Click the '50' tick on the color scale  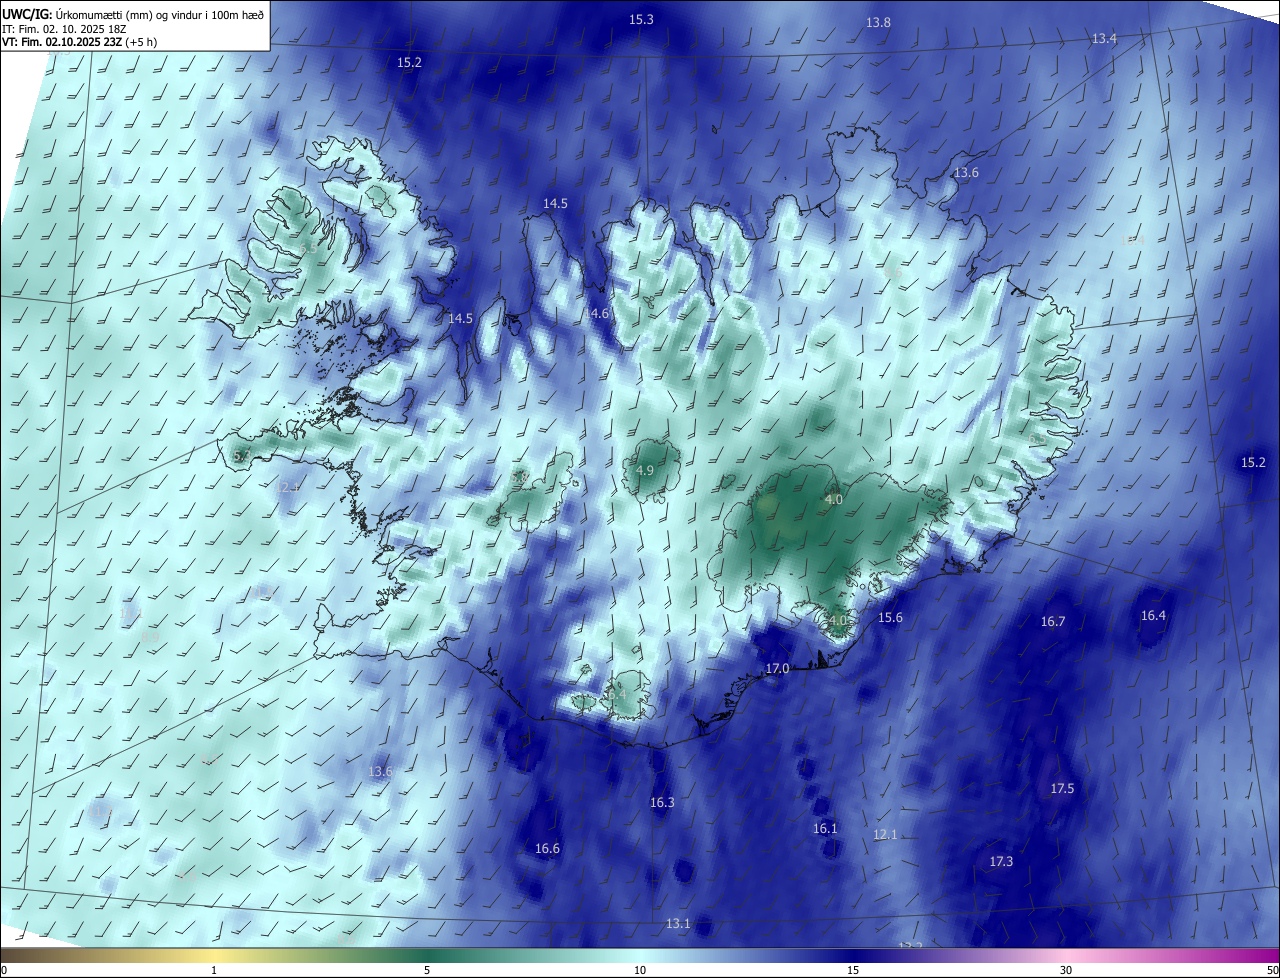[x=1272, y=970]
